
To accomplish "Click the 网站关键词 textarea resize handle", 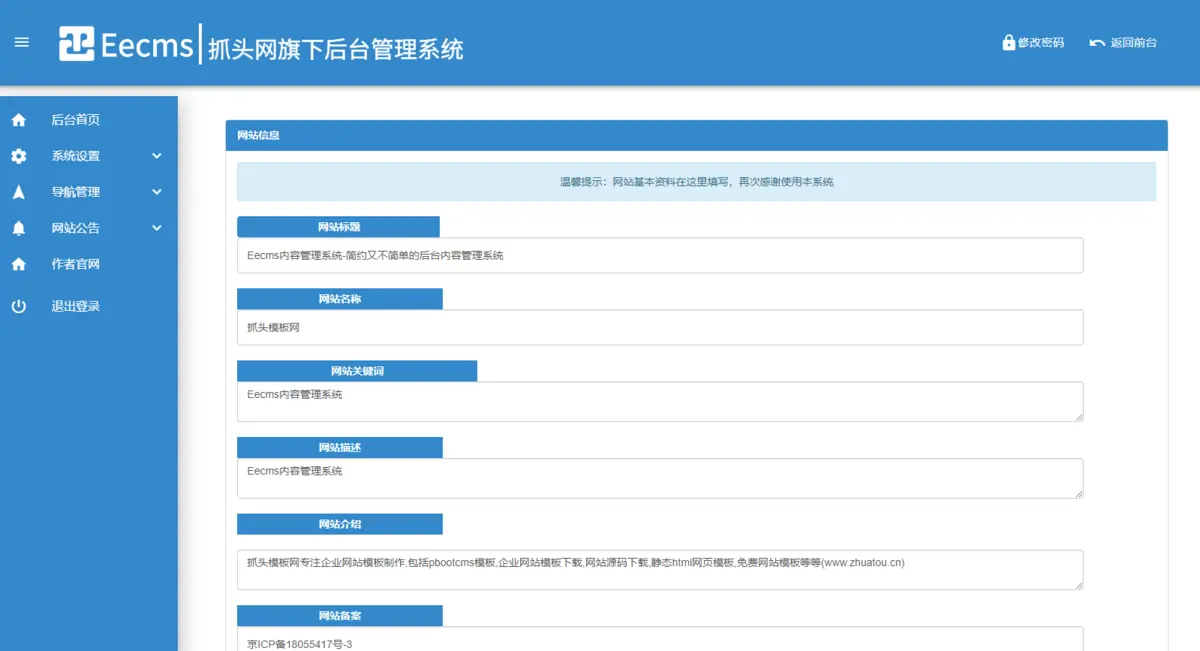I will click(1078, 416).
